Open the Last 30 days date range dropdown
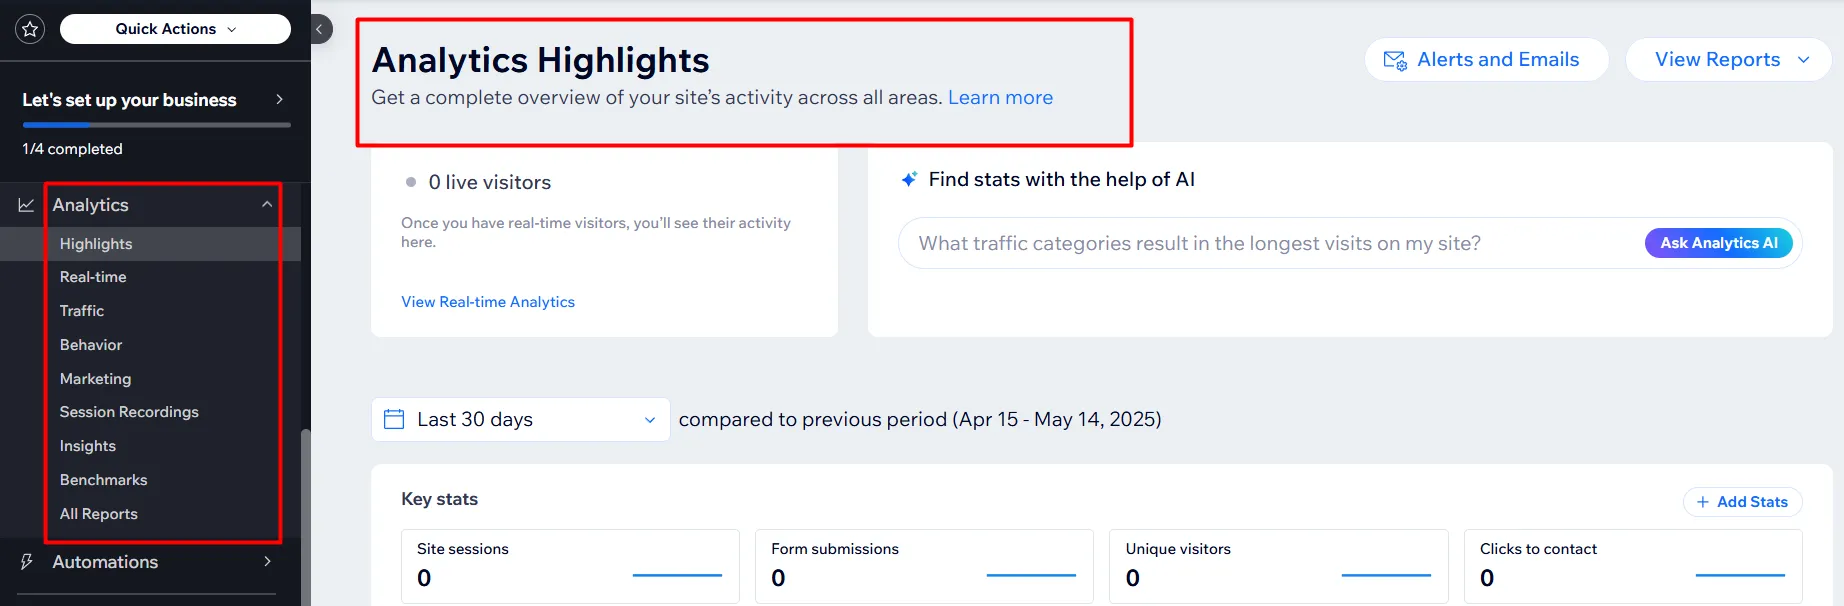The image size is (1844, 606). tap(520, 419)
